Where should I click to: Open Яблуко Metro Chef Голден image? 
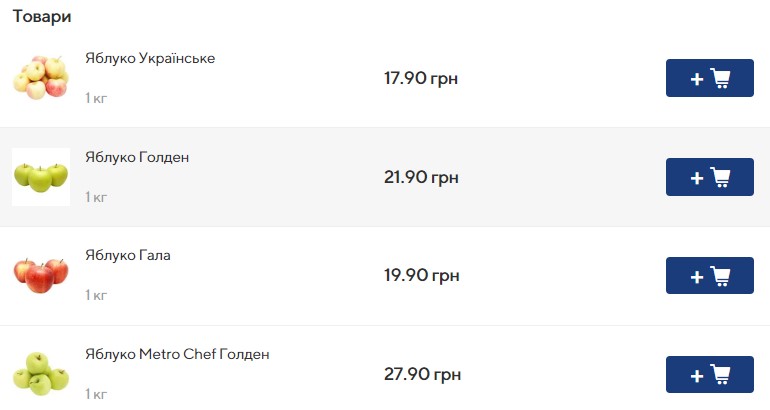click(x=41, y=372)
